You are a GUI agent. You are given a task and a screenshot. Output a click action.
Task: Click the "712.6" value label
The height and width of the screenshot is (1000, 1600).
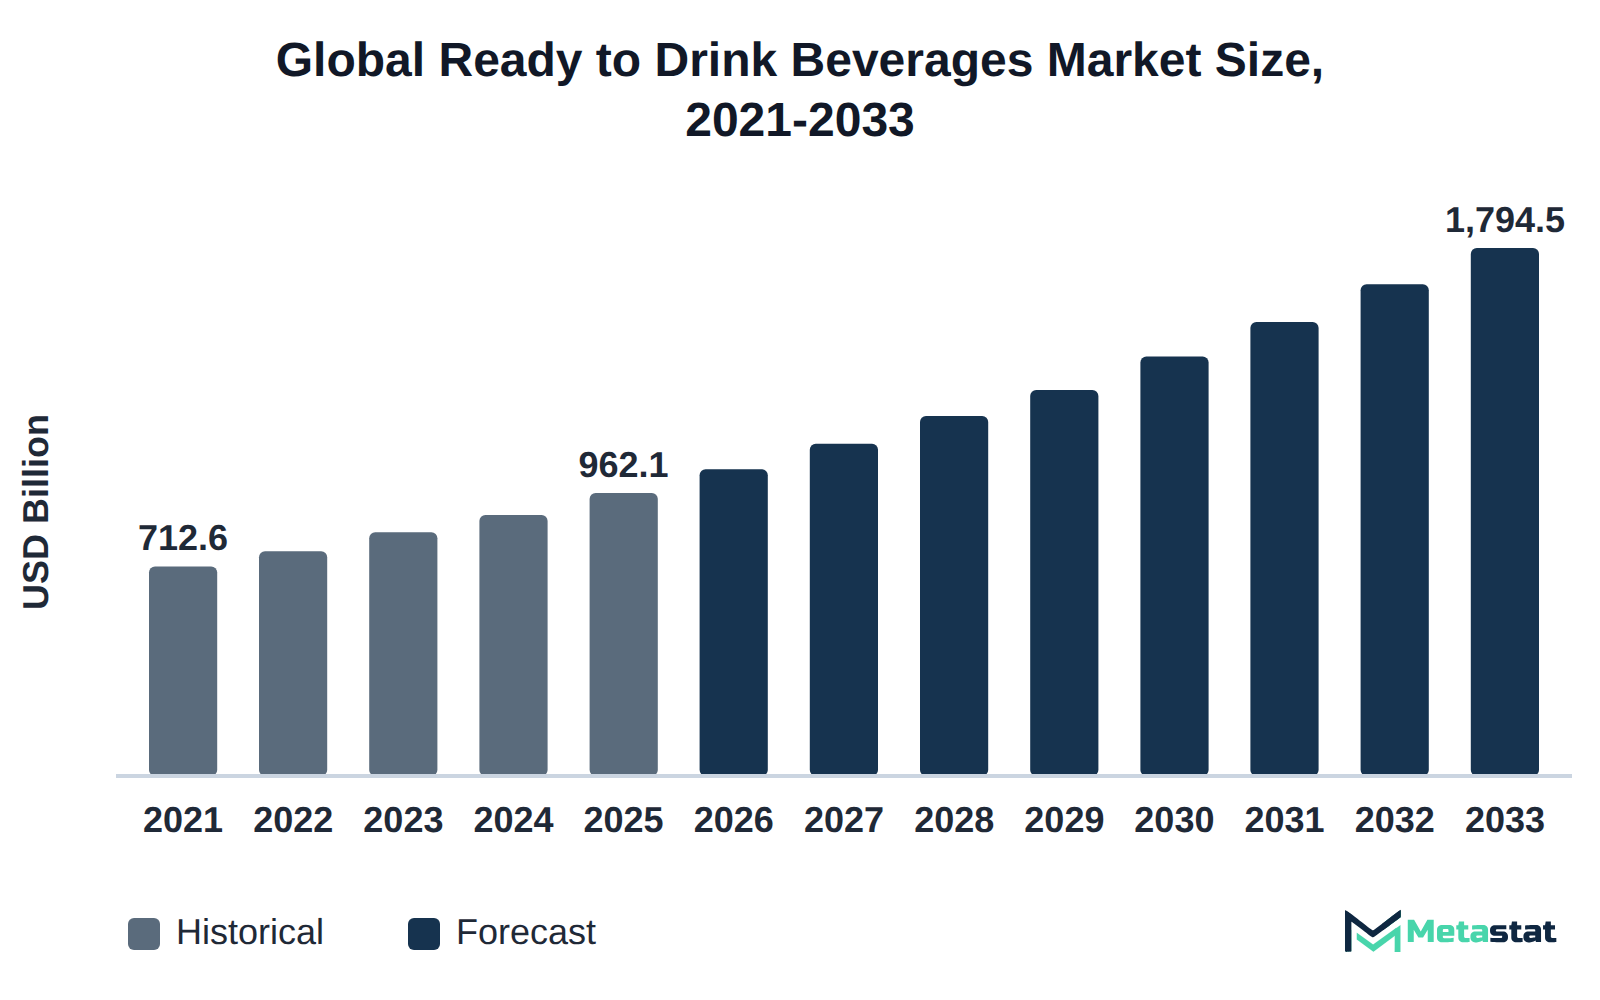tap(183, 539)
